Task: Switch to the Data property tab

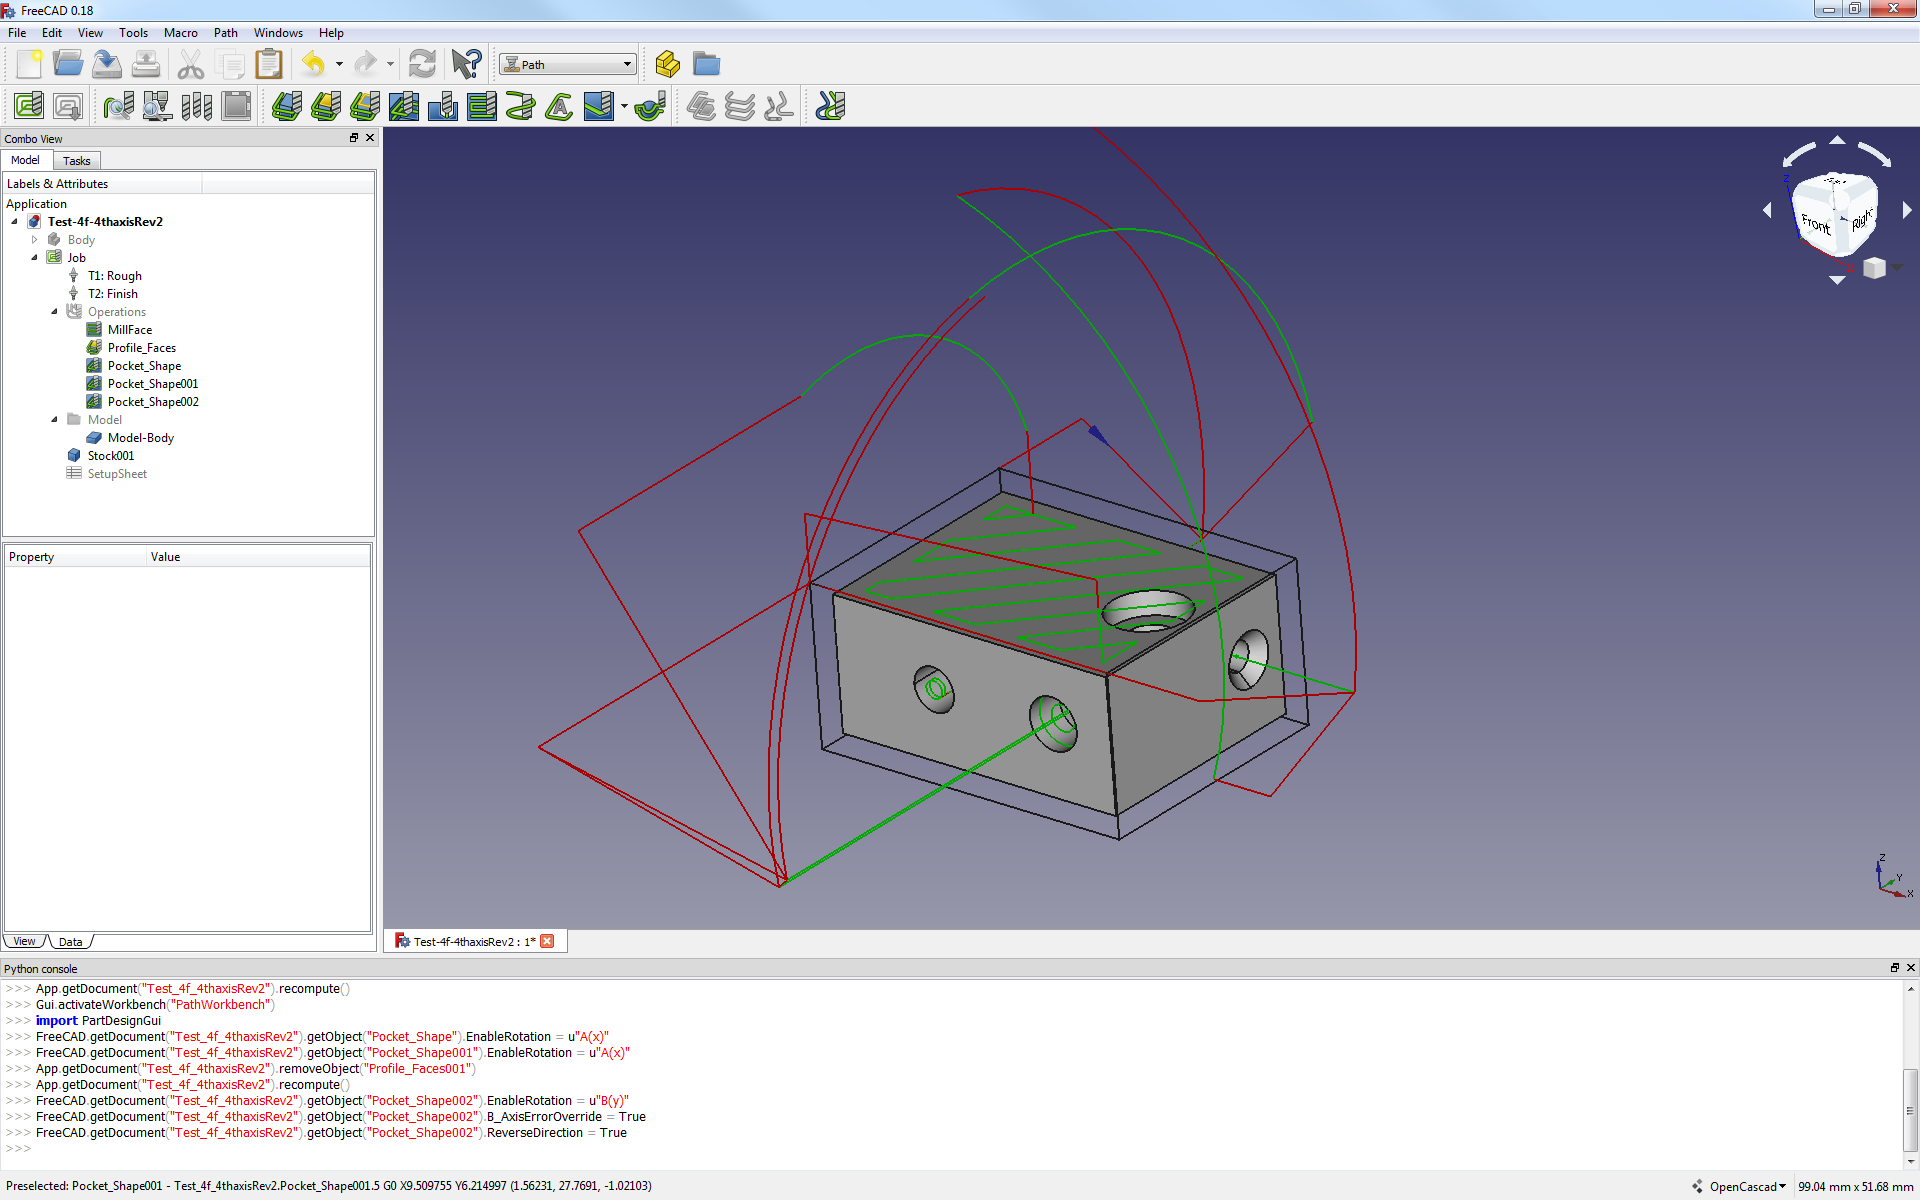Action: [x=70, y=942]
